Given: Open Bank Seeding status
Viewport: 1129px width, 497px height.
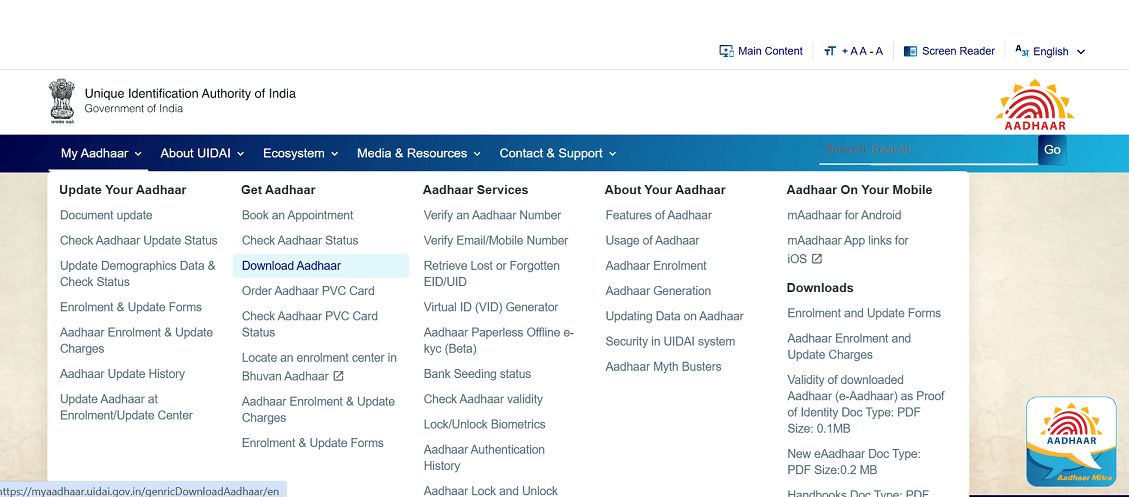Looking at the screenshot, I should [477, 374].
